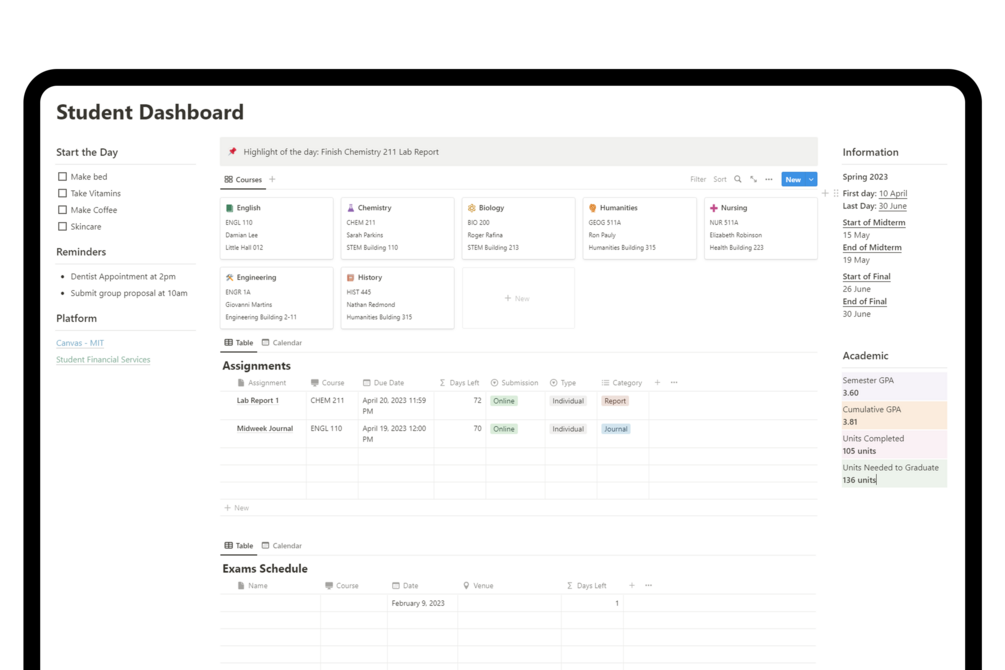Toggle the Make Coffee checkbox

(x=62, y=210)
